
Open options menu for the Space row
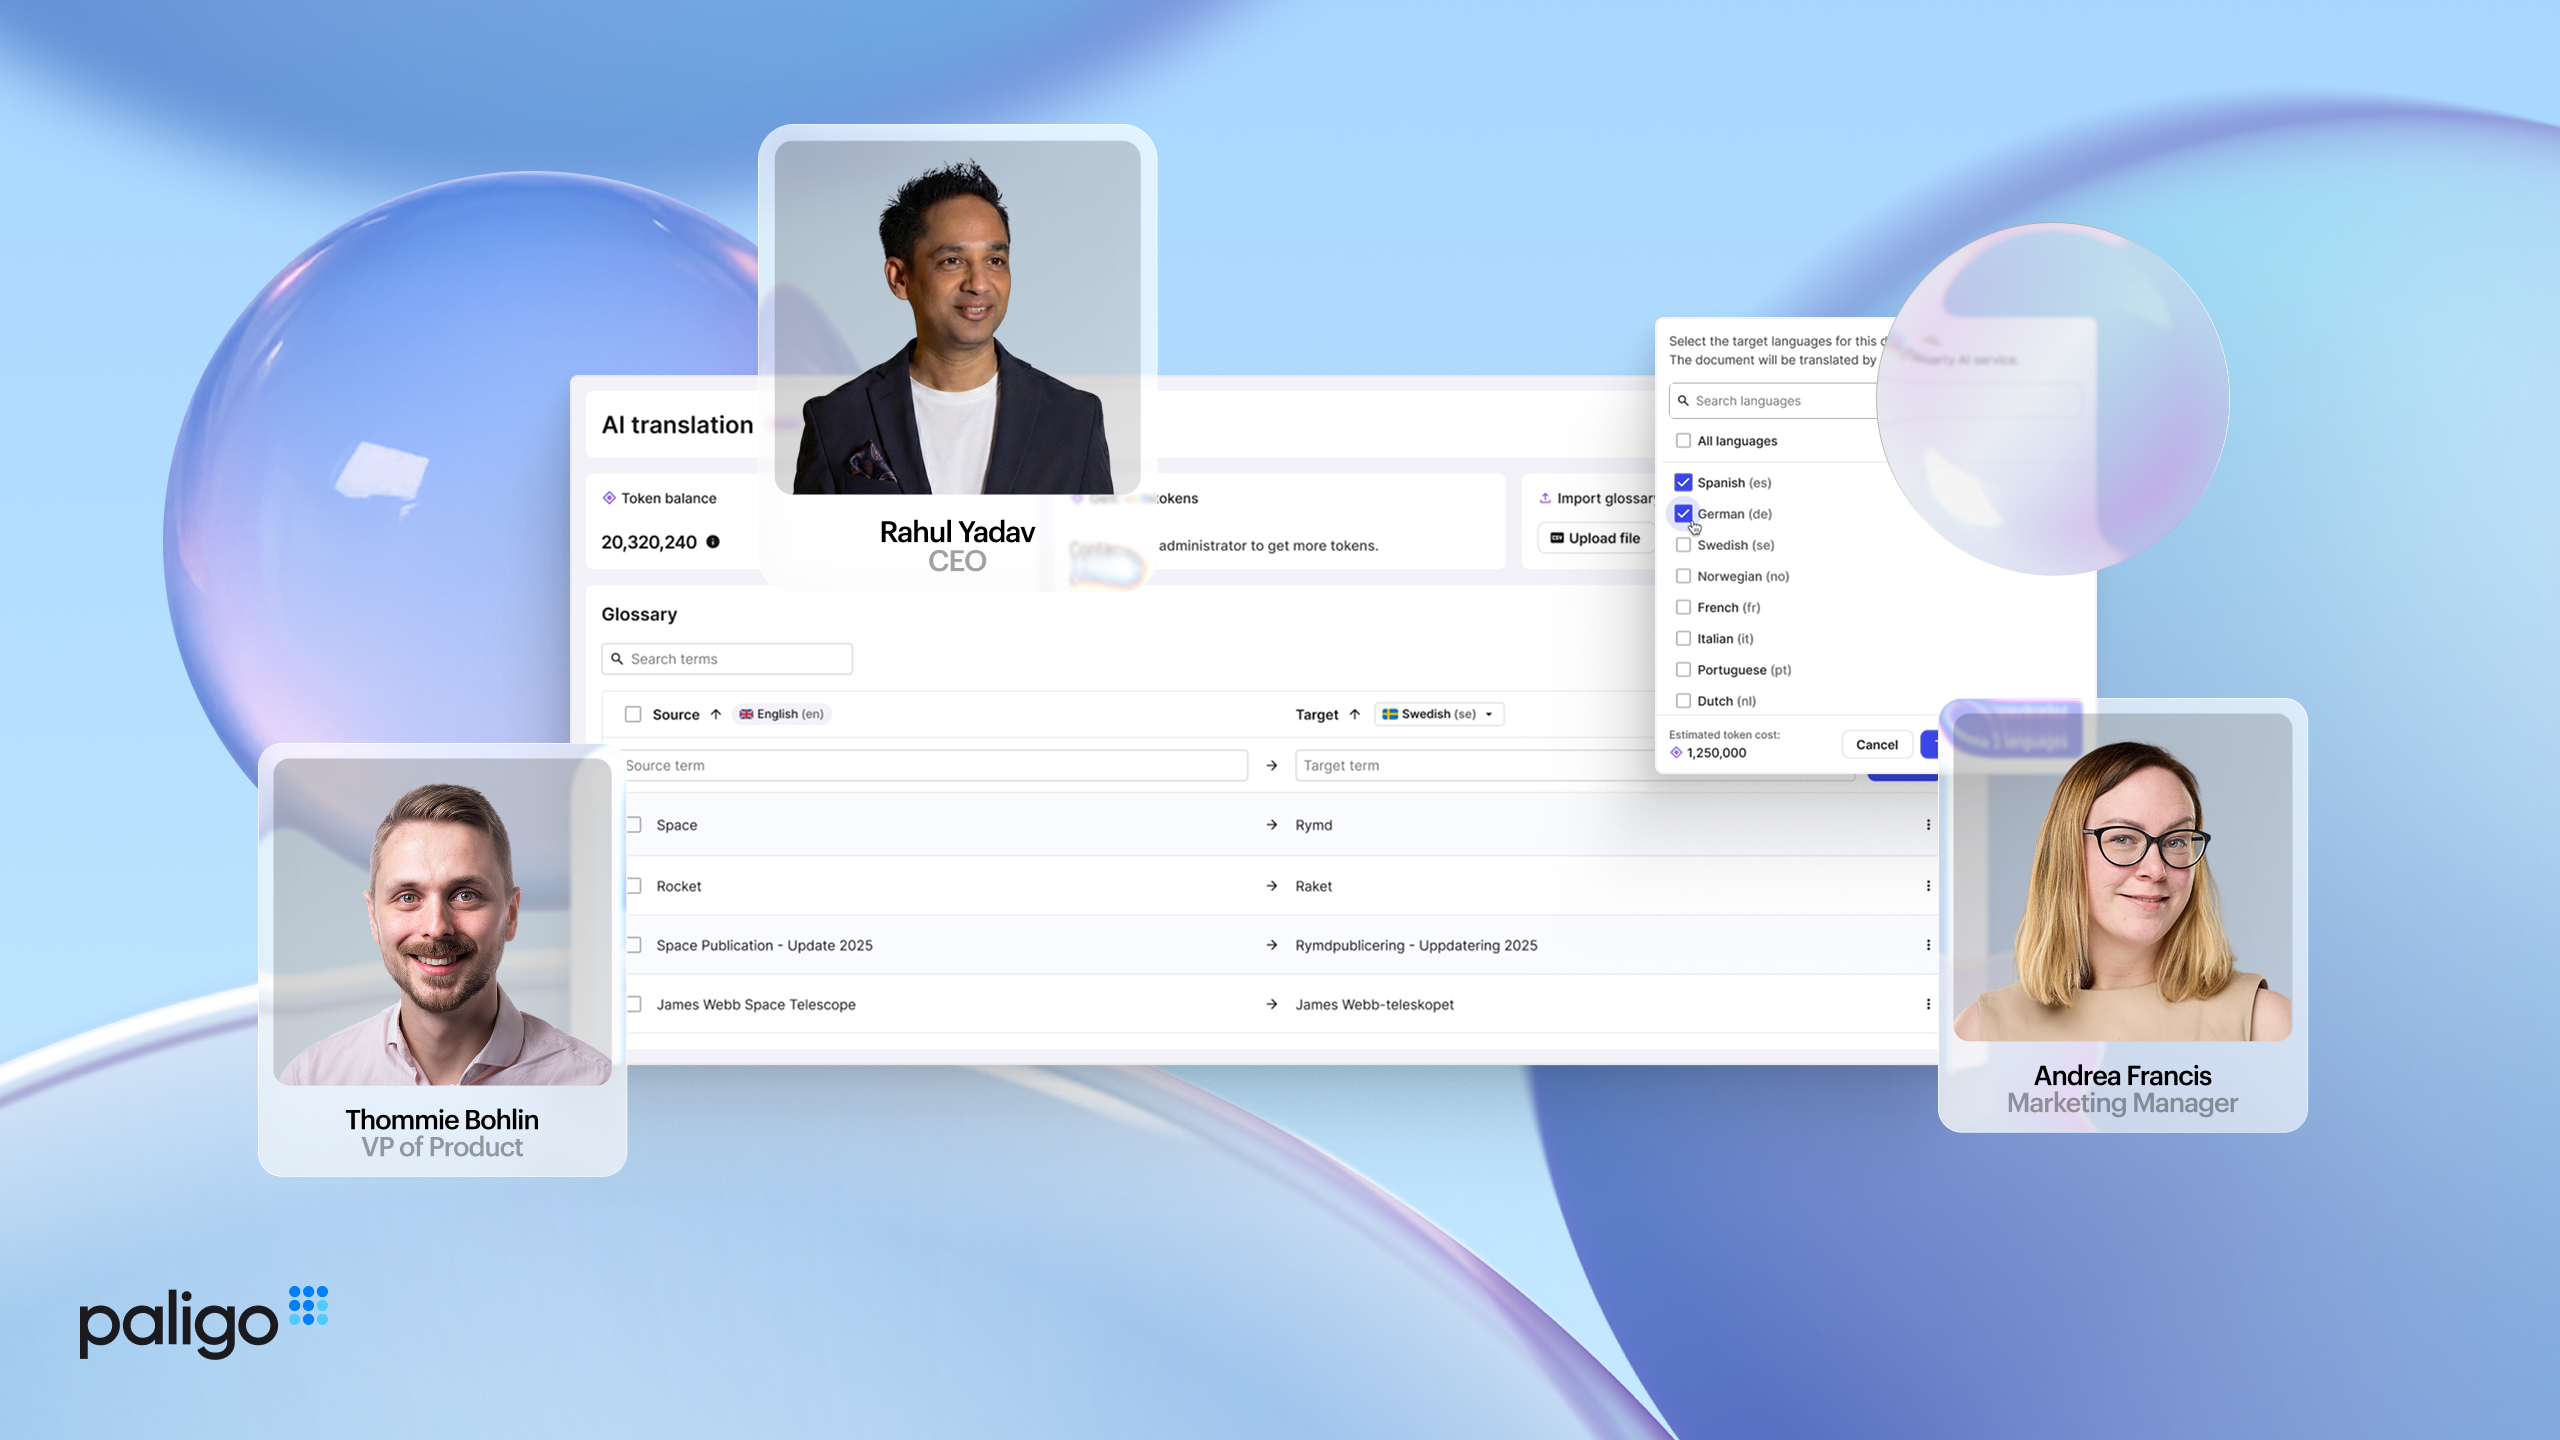coord(1928,825)
